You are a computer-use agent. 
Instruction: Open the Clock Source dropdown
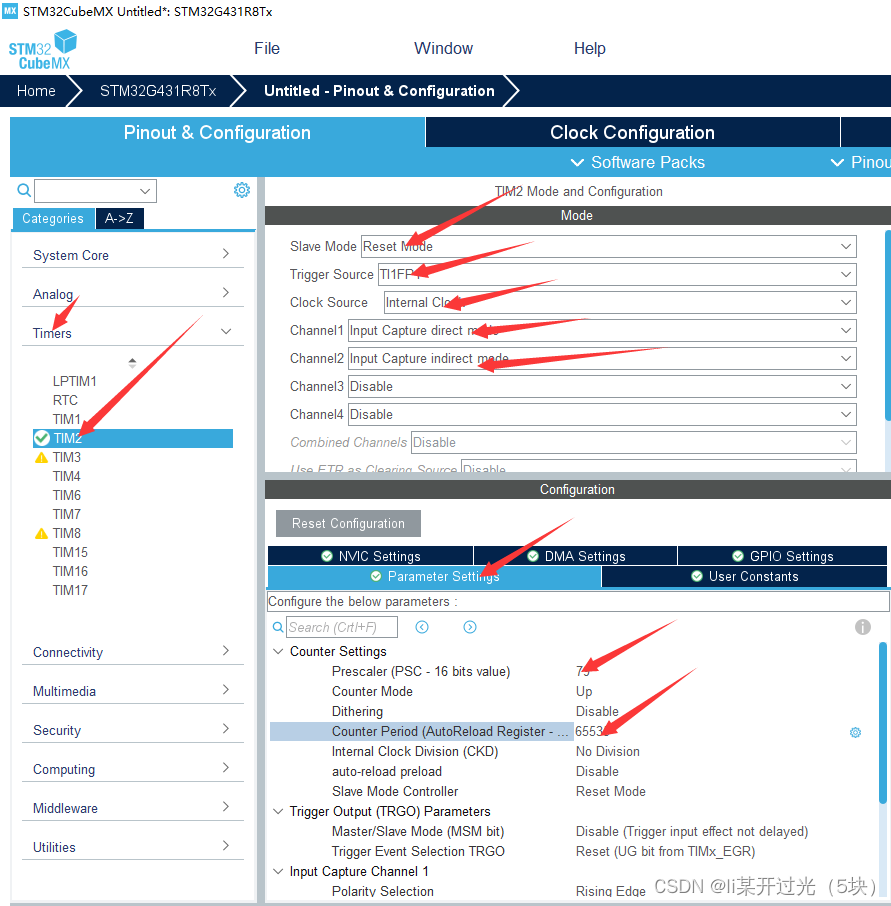click(x=620, y=302)
